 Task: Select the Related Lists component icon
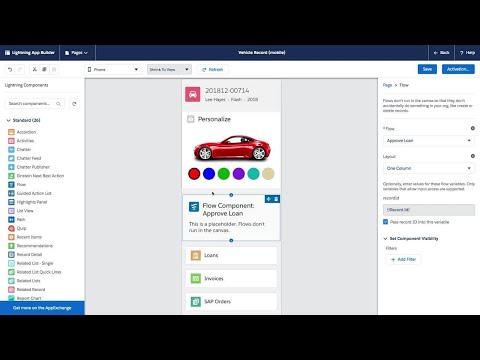[11, 281]
